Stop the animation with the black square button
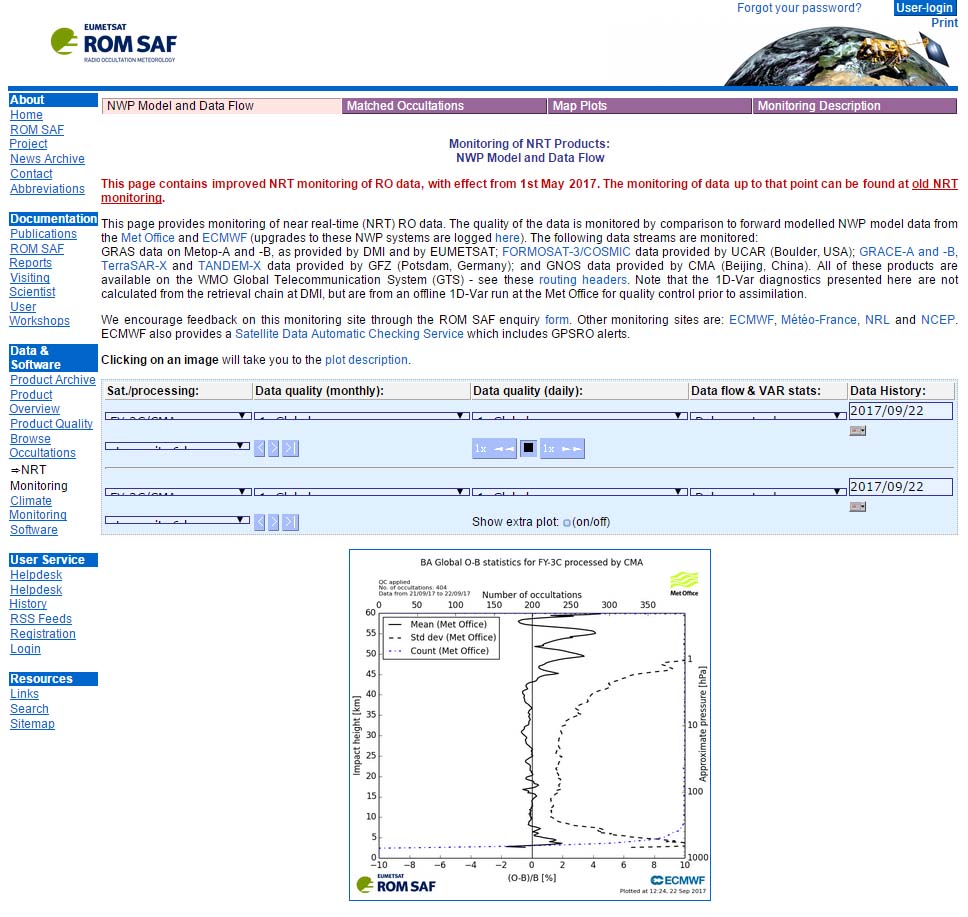Screen dimensions: 968x917 (x=528, y=448)
